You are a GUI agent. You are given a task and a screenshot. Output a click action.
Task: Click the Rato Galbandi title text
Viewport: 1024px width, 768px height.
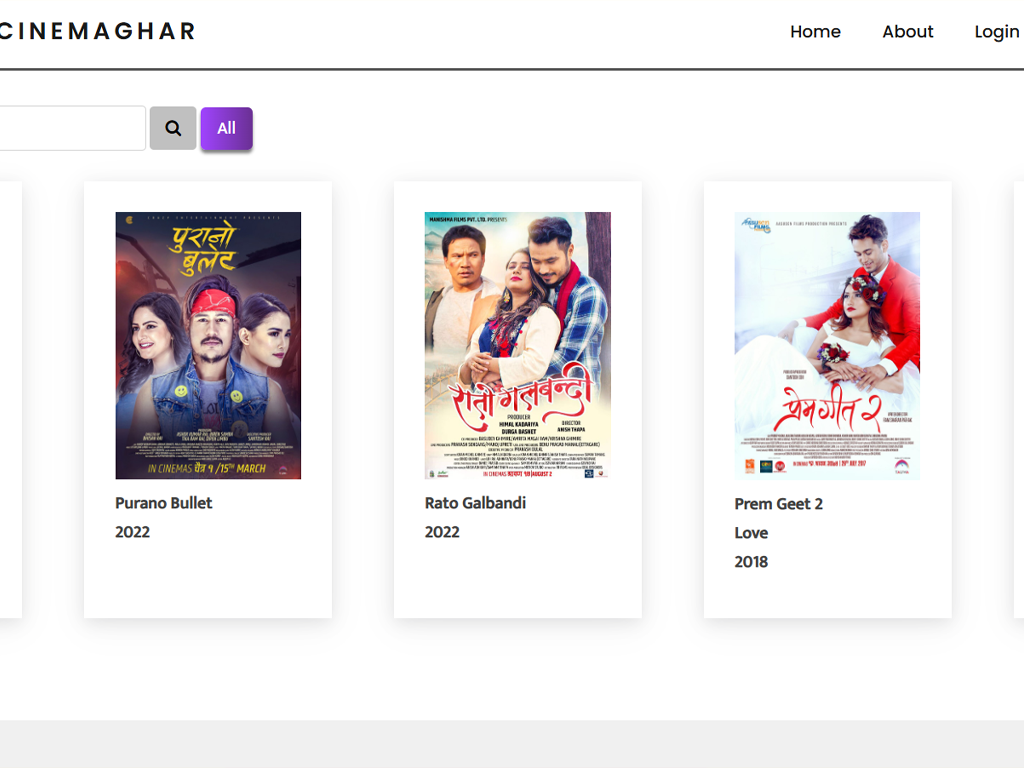click(475, 503)
